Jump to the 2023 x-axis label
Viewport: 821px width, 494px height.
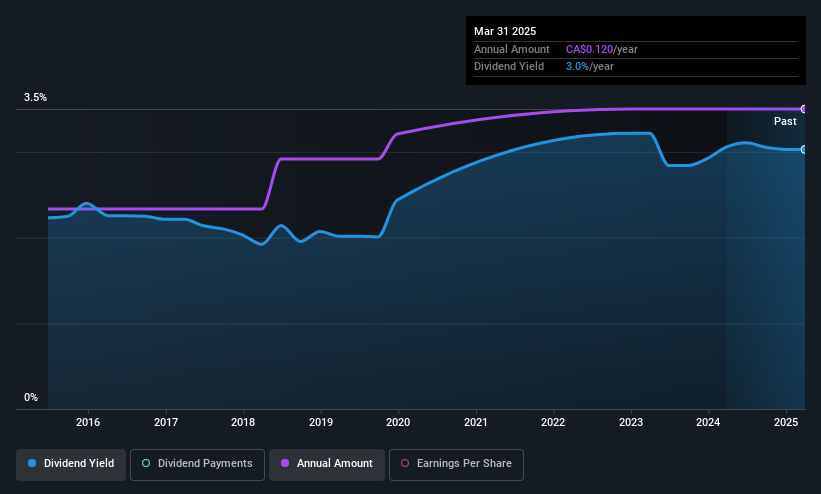pyautogui.click(x=631, y=423)
